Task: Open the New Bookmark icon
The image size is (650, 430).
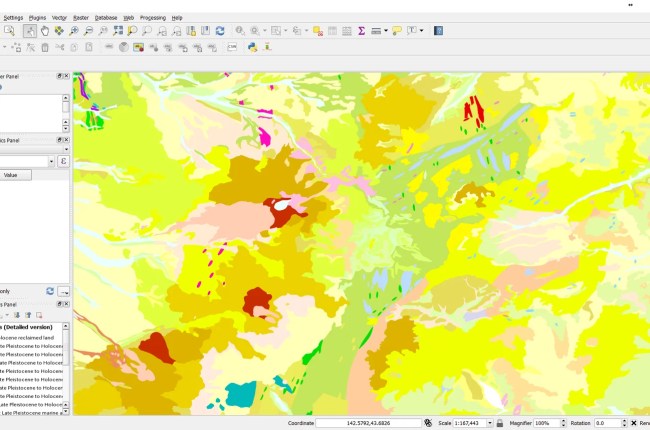Action: pos(191,31)
